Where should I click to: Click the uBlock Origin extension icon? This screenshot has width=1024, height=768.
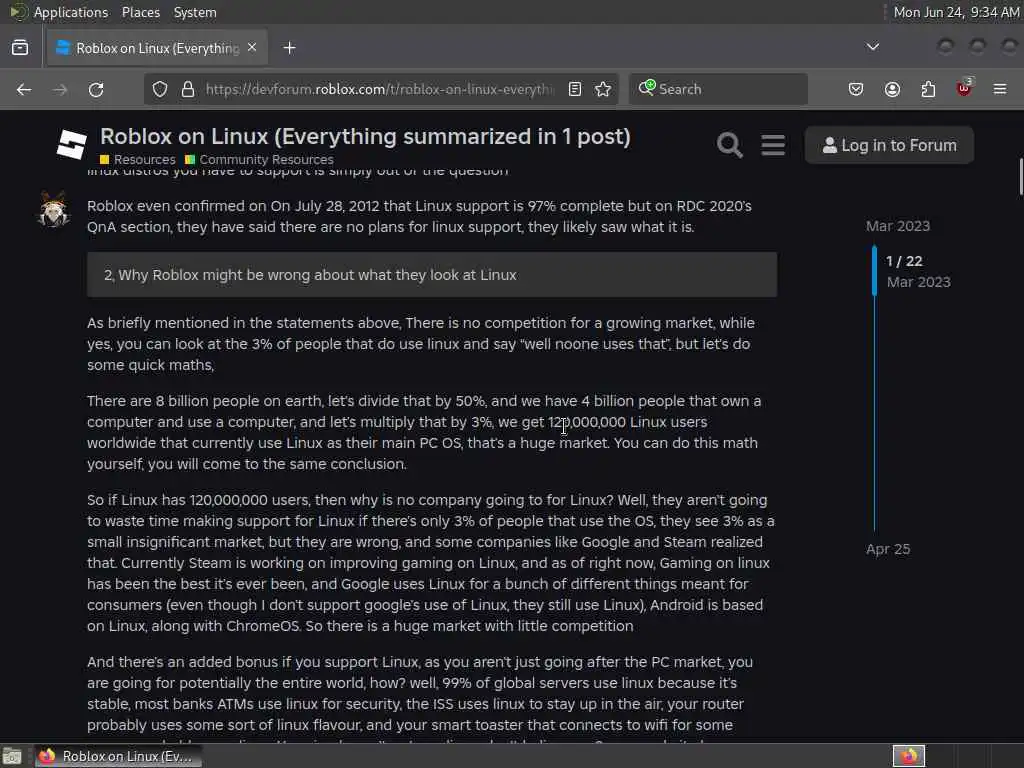[x=964, y=88]
